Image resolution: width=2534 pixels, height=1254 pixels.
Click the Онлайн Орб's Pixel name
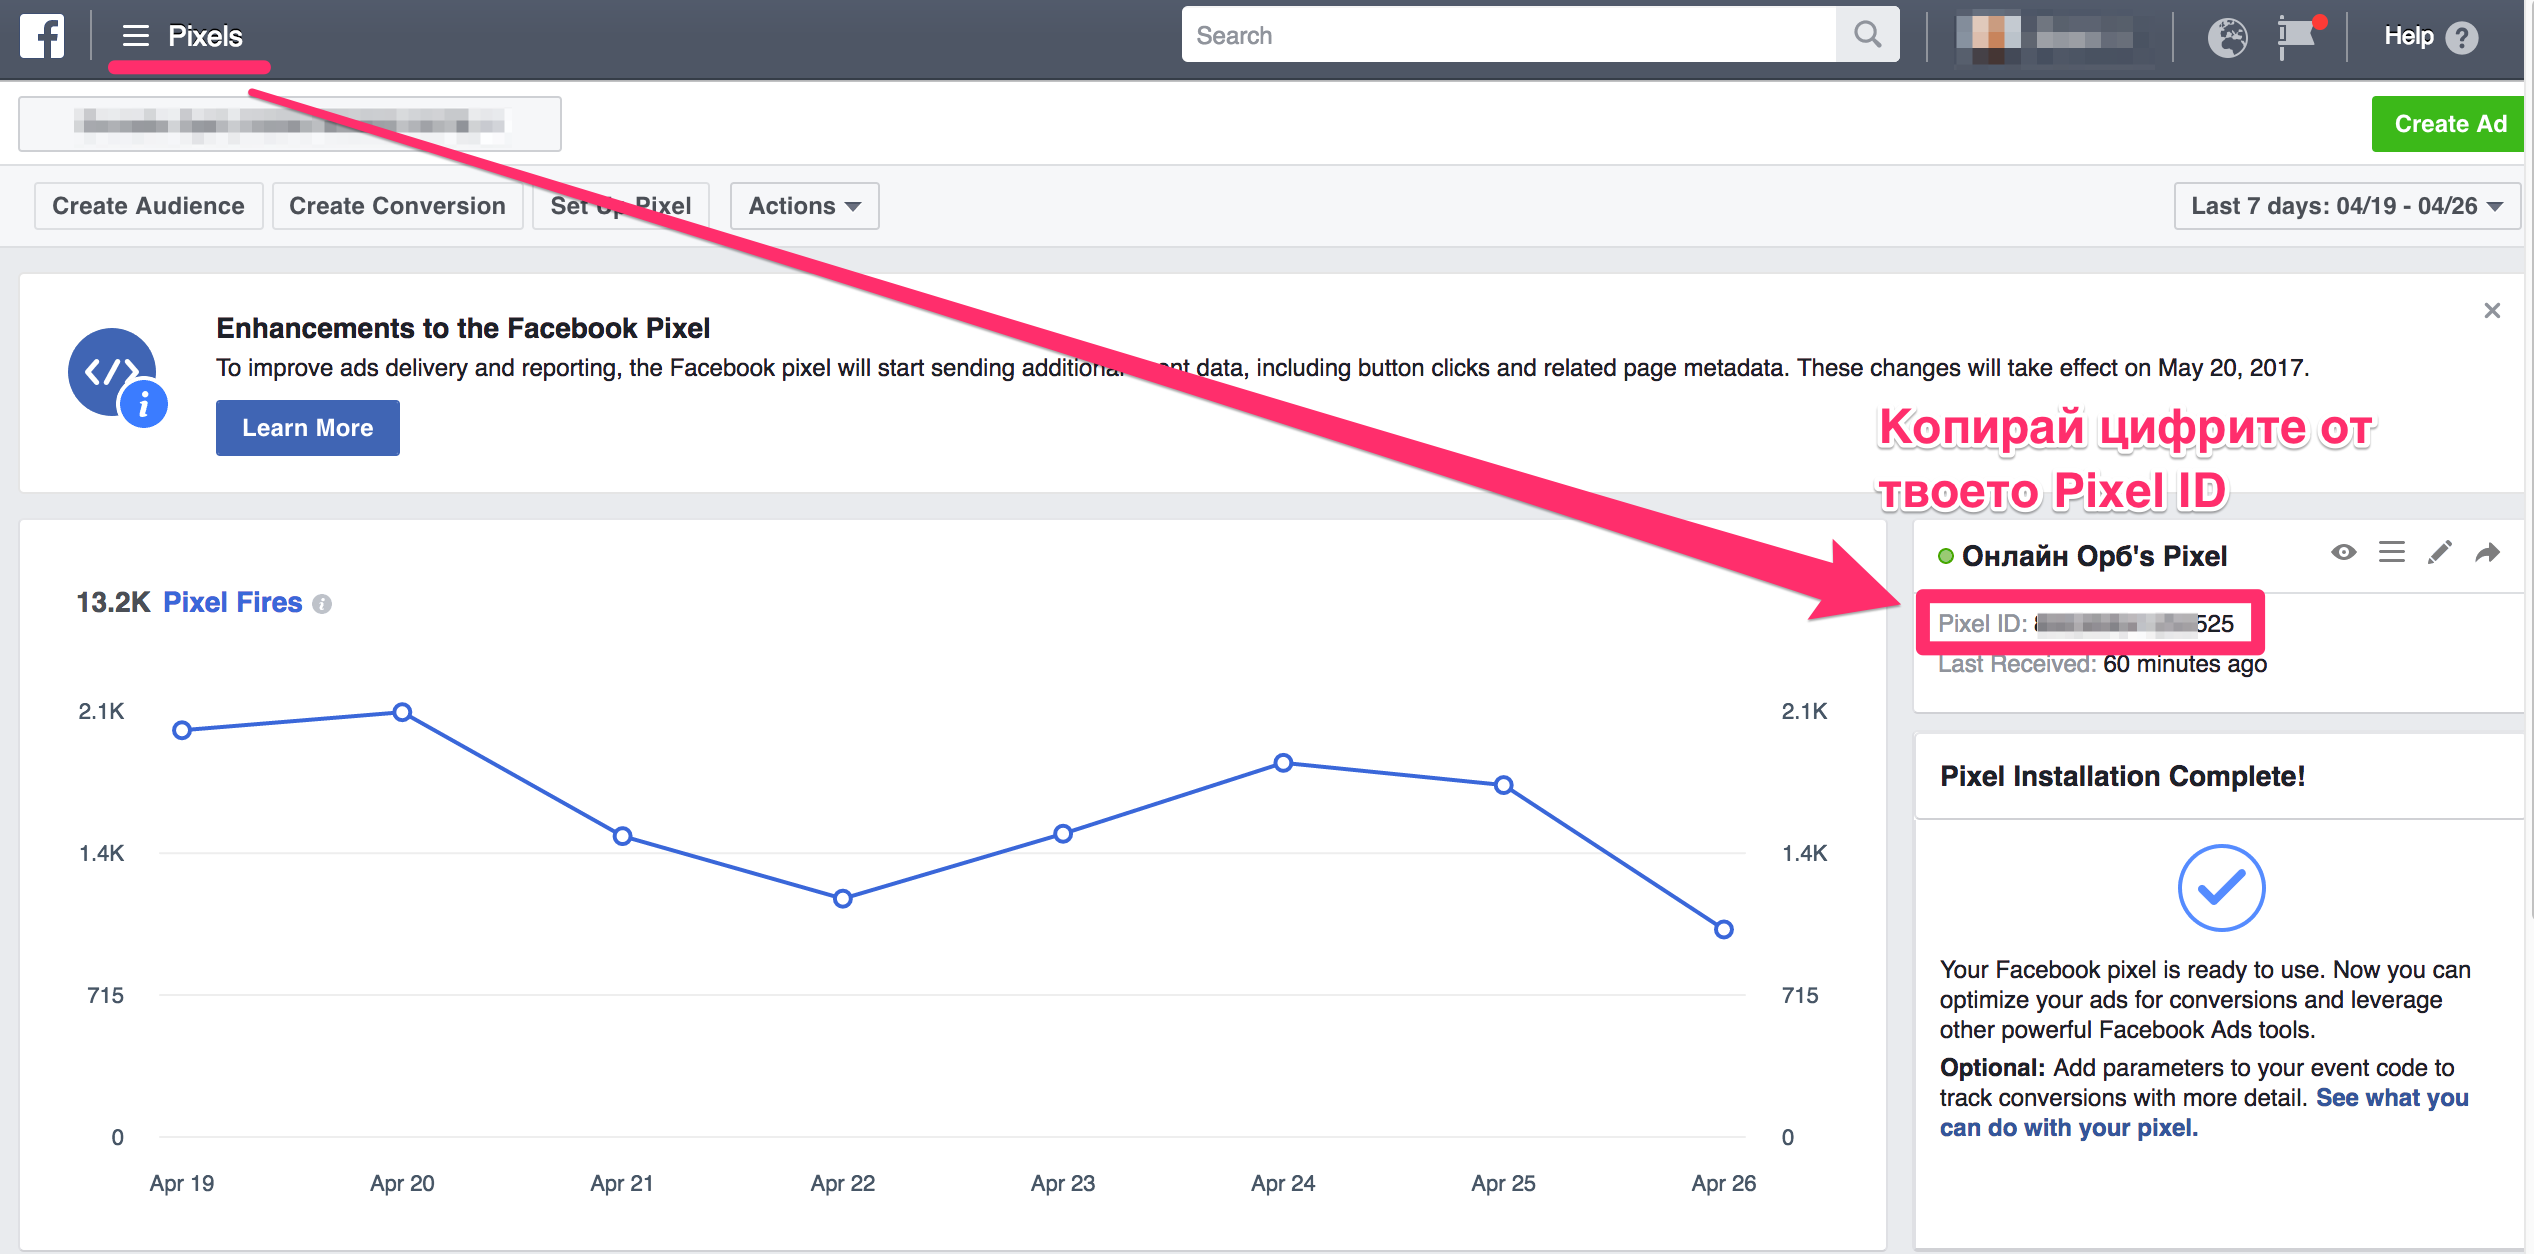[2094, 556]
